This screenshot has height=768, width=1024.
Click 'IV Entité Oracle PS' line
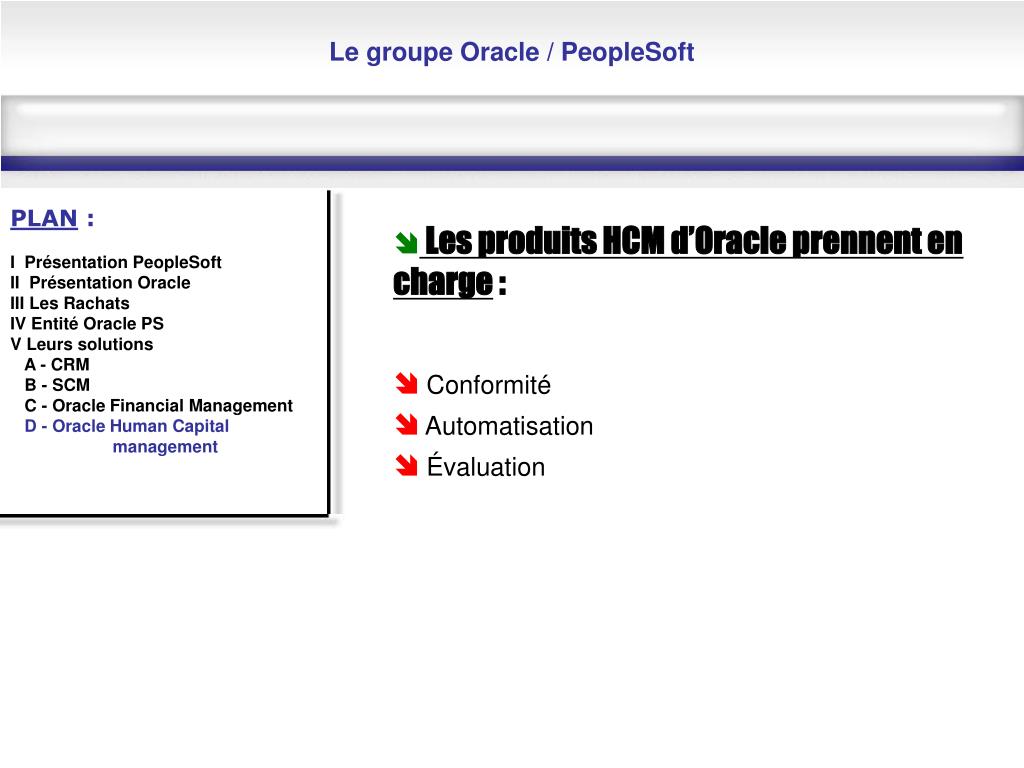click(87, 323)
